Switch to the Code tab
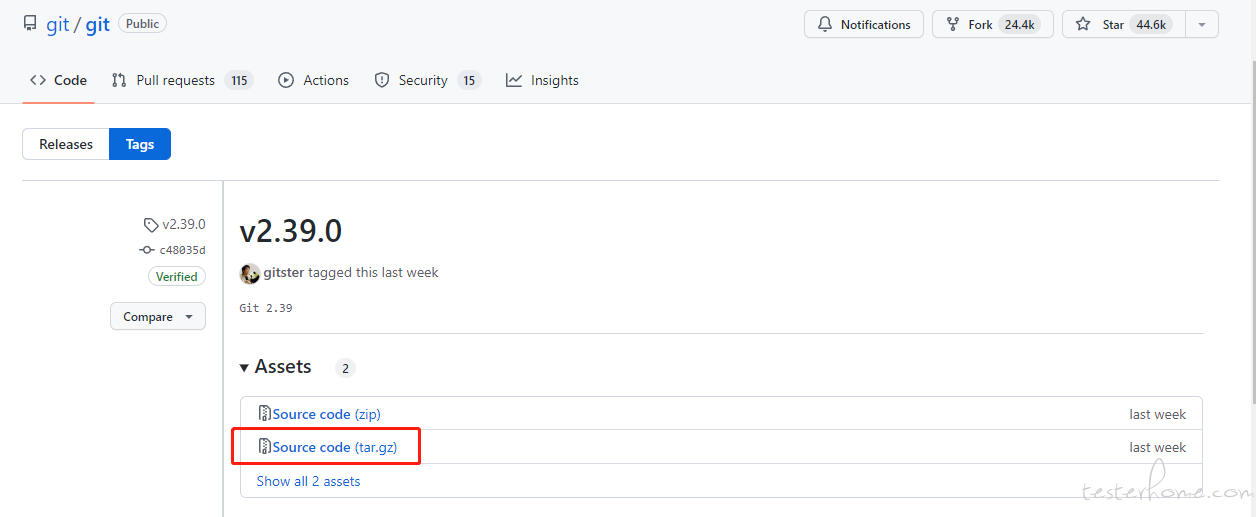The image size is (1256, 517). (x=58, y=80)
